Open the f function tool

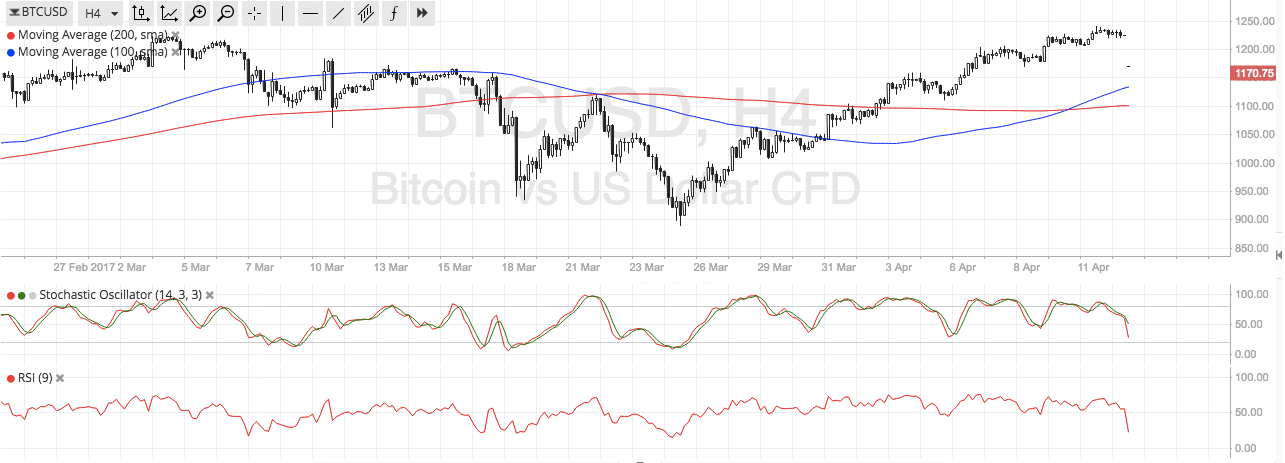pyautogui.click(x=394, y=13)
